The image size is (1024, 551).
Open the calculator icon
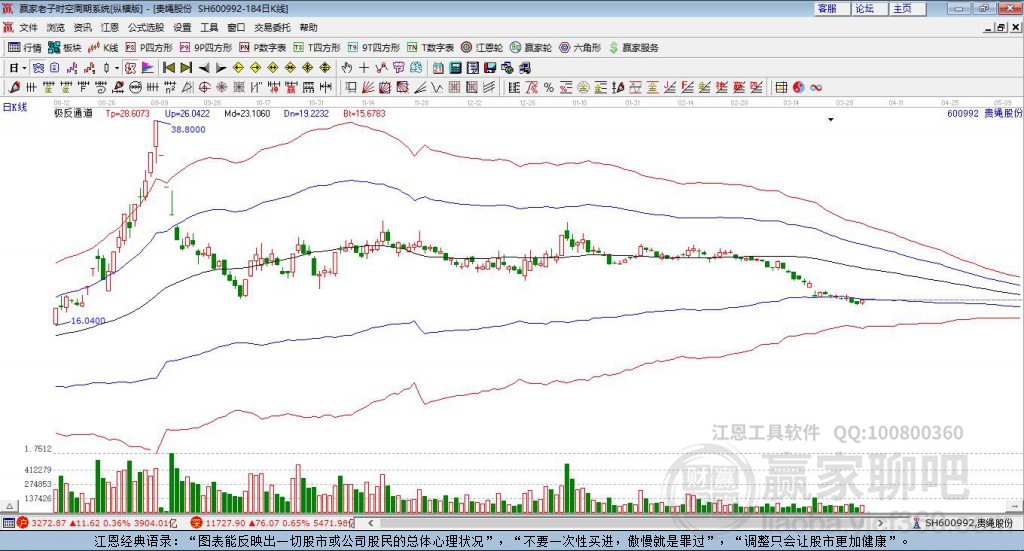pyautogui.click(x=455, y=68)
